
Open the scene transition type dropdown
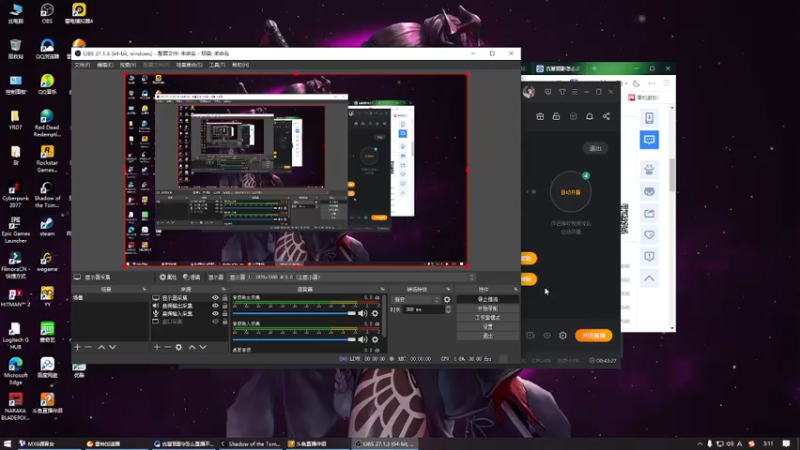tap(416, 300)
